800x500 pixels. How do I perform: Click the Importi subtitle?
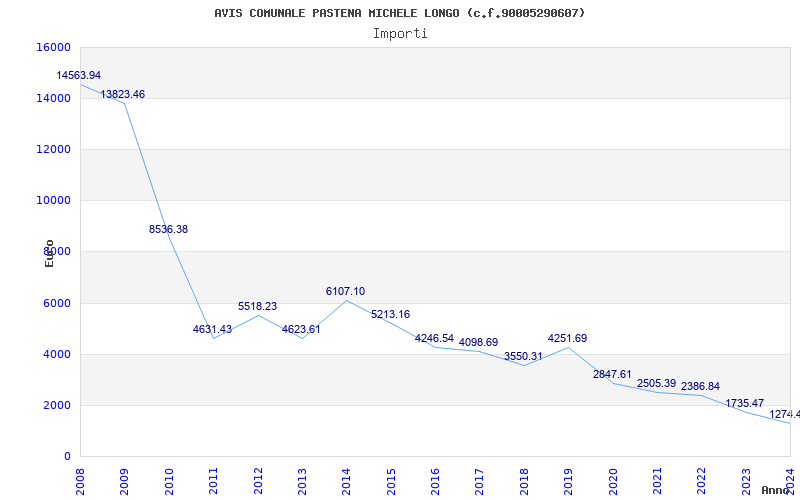click(400, 34)
